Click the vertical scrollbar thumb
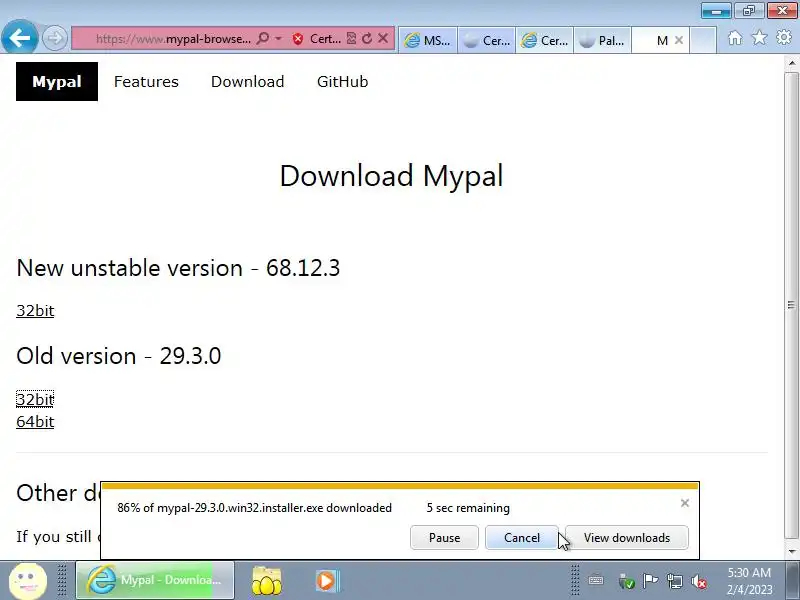Screen dimensions: 800x600 click(791, 305)
